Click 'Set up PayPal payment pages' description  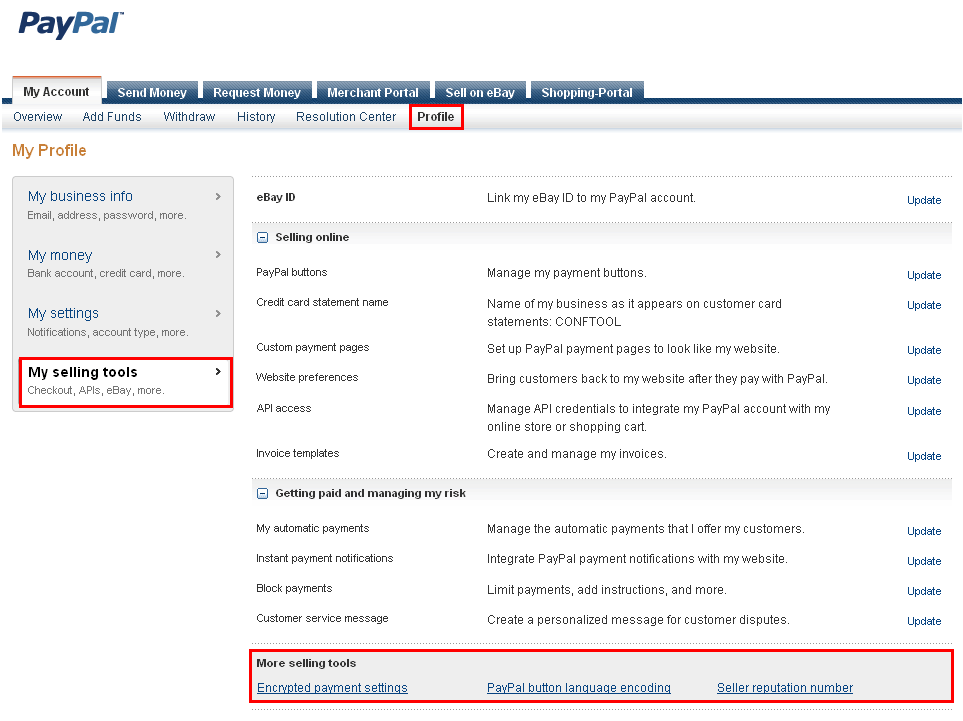point(633,349)
